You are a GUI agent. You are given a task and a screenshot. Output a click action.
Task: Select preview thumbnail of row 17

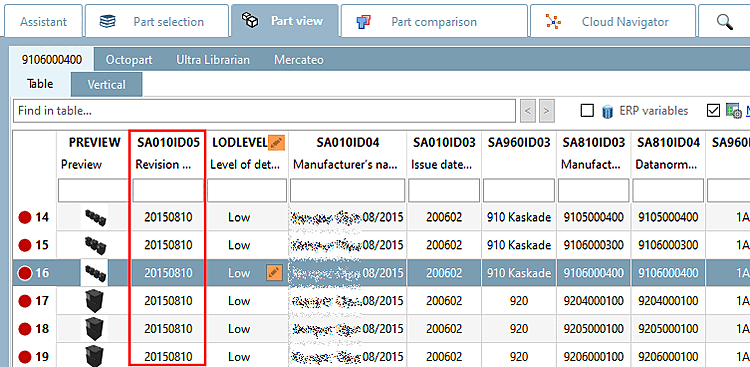94,300
